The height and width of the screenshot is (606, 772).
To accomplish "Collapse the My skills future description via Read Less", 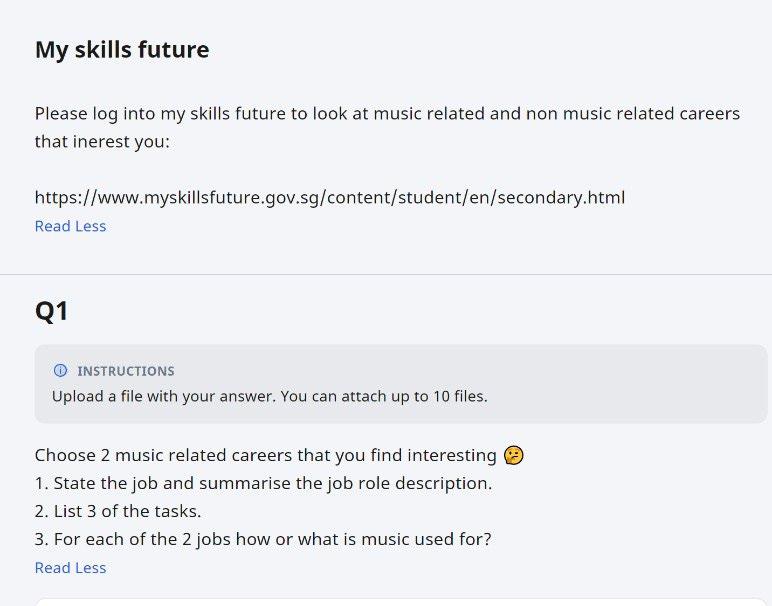I will 70,226.
